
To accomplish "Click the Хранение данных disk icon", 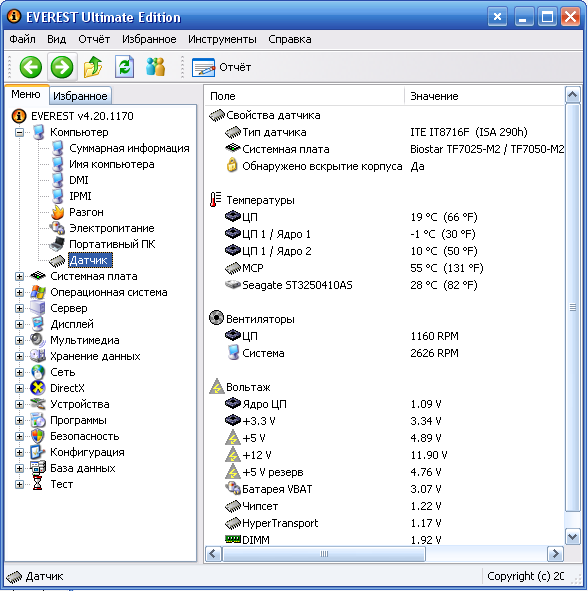I will pyautogui.click(x=38, y=356).
